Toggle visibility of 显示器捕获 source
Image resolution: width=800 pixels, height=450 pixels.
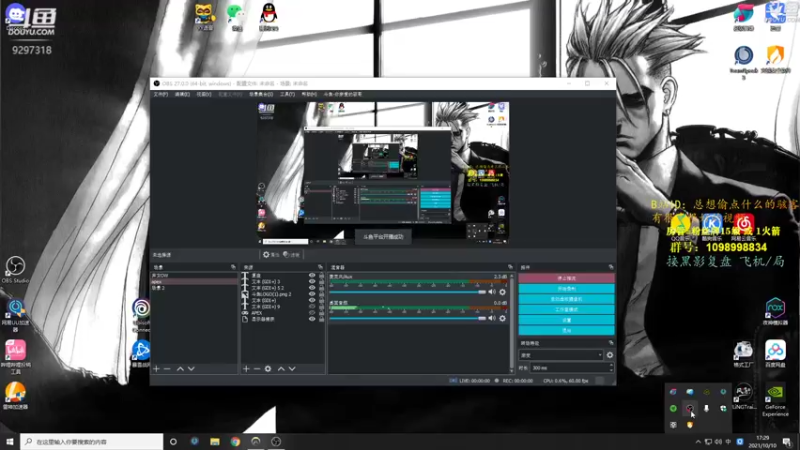tap(312, 319)
